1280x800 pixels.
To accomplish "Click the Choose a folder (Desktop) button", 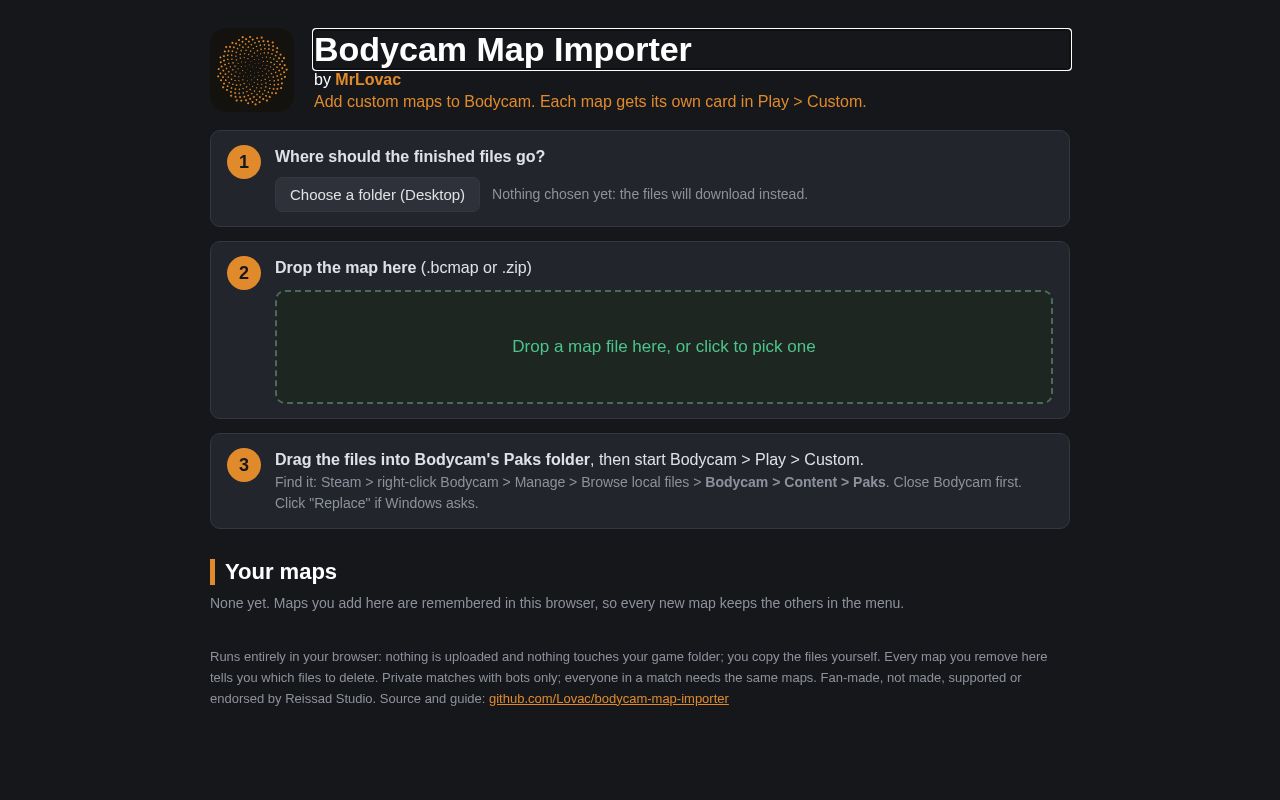I will (377, 194).
